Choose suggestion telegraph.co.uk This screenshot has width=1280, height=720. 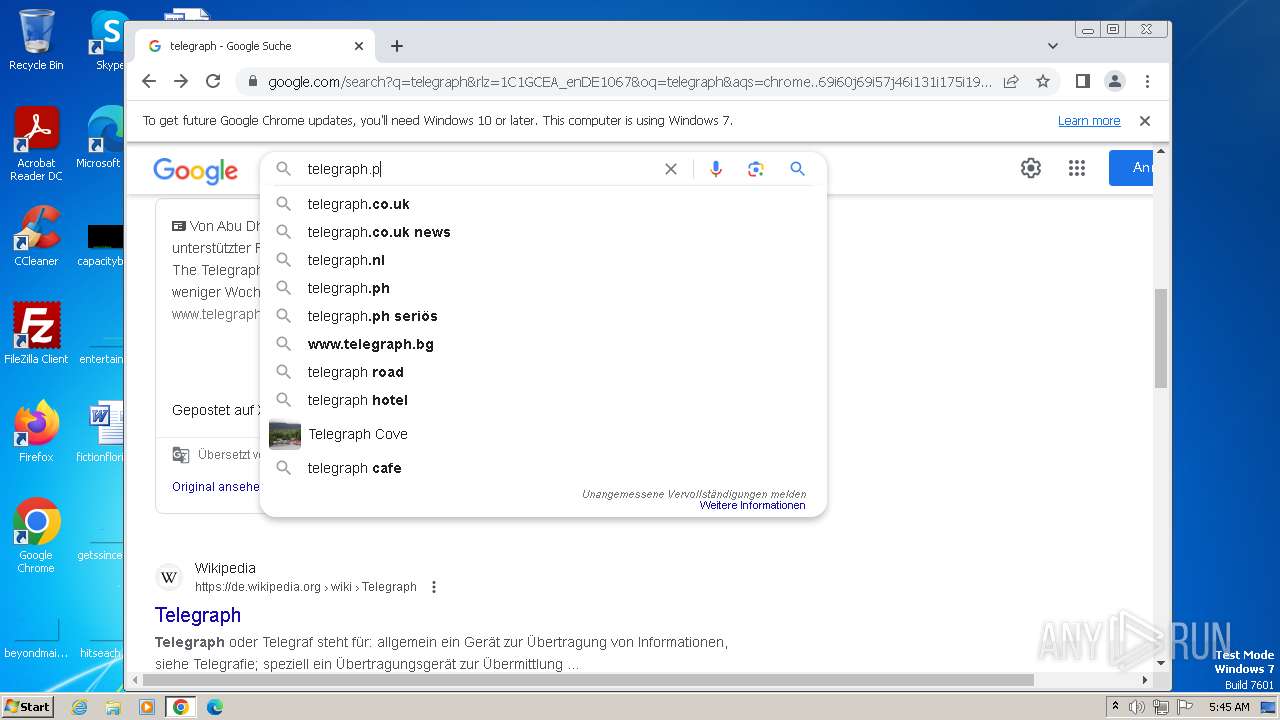pyautogui.click(x=543, y=204)
